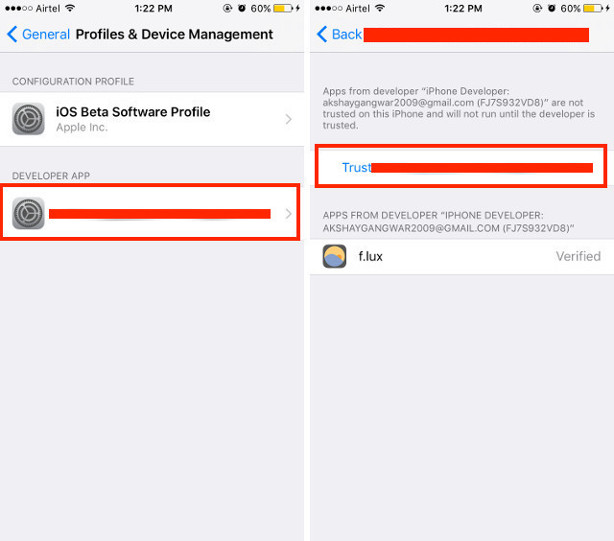Tap the back chevron next to General

point(12,34)
